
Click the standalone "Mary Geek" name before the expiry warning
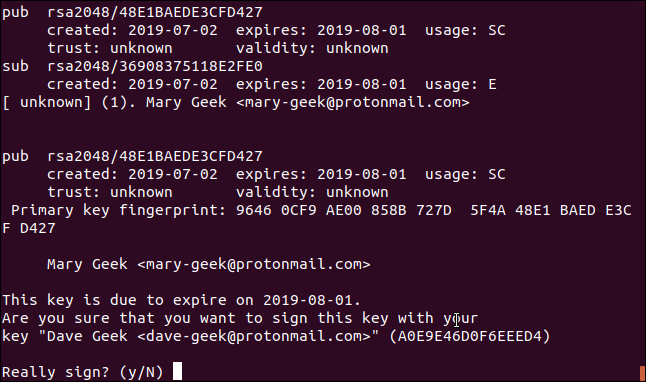click(87, 265)
